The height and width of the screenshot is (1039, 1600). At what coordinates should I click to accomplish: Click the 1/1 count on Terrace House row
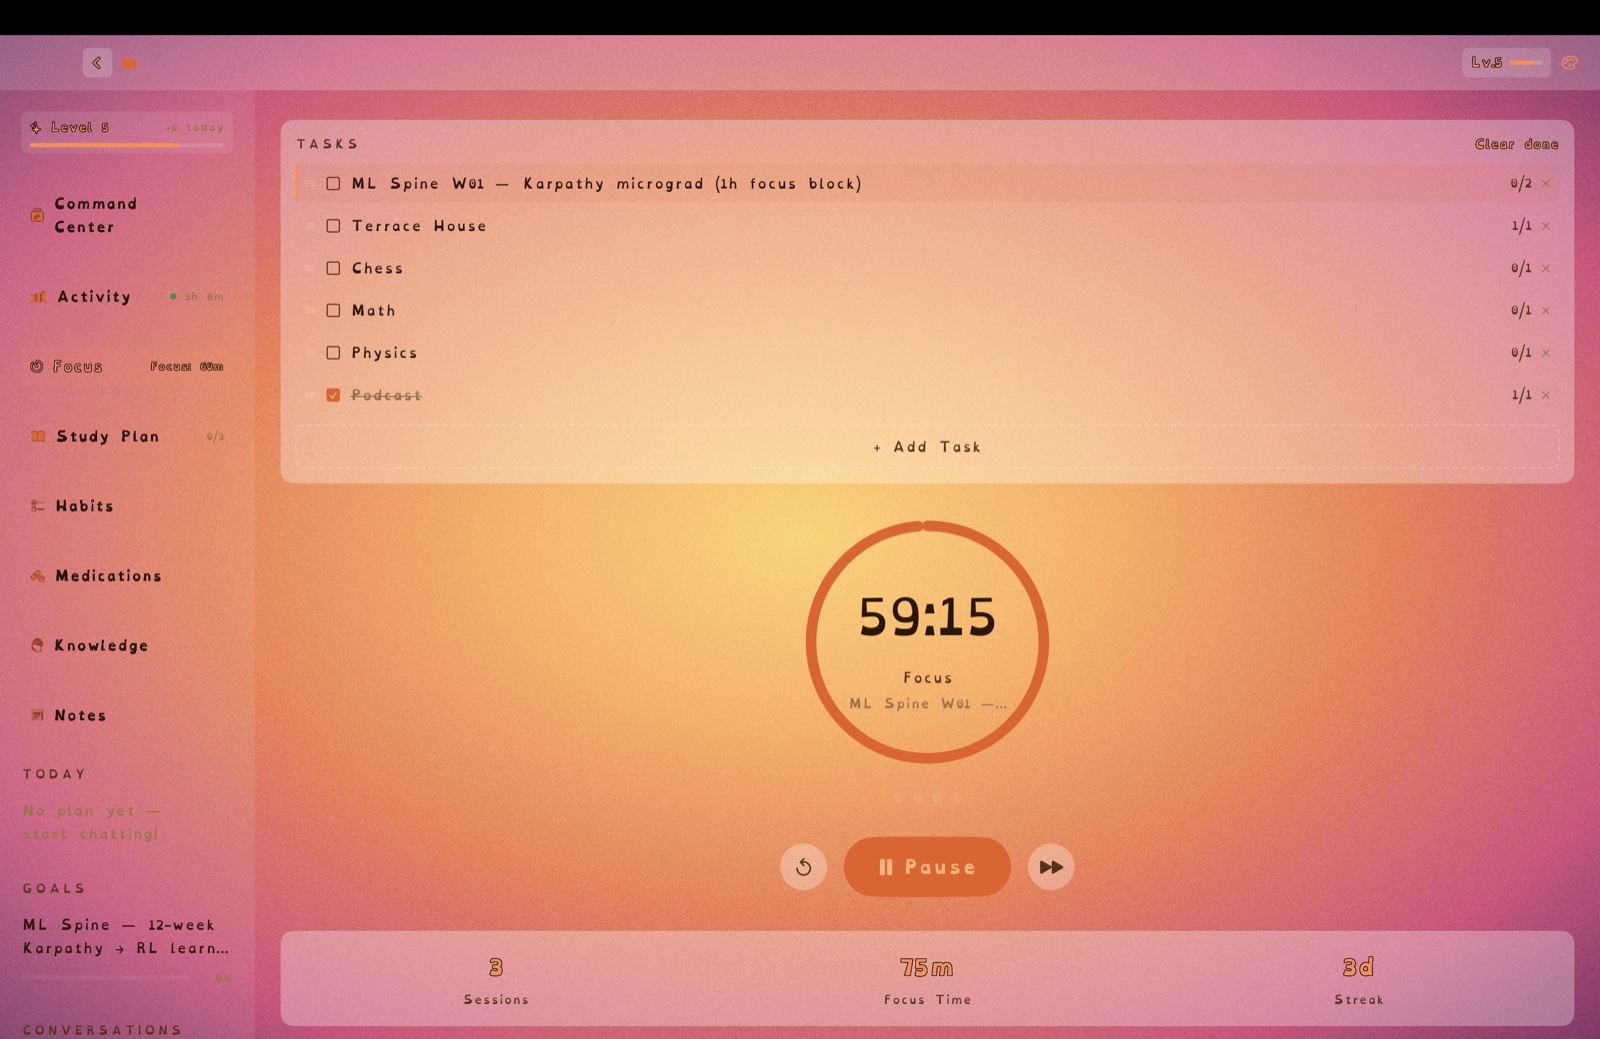pos(1521,226)
